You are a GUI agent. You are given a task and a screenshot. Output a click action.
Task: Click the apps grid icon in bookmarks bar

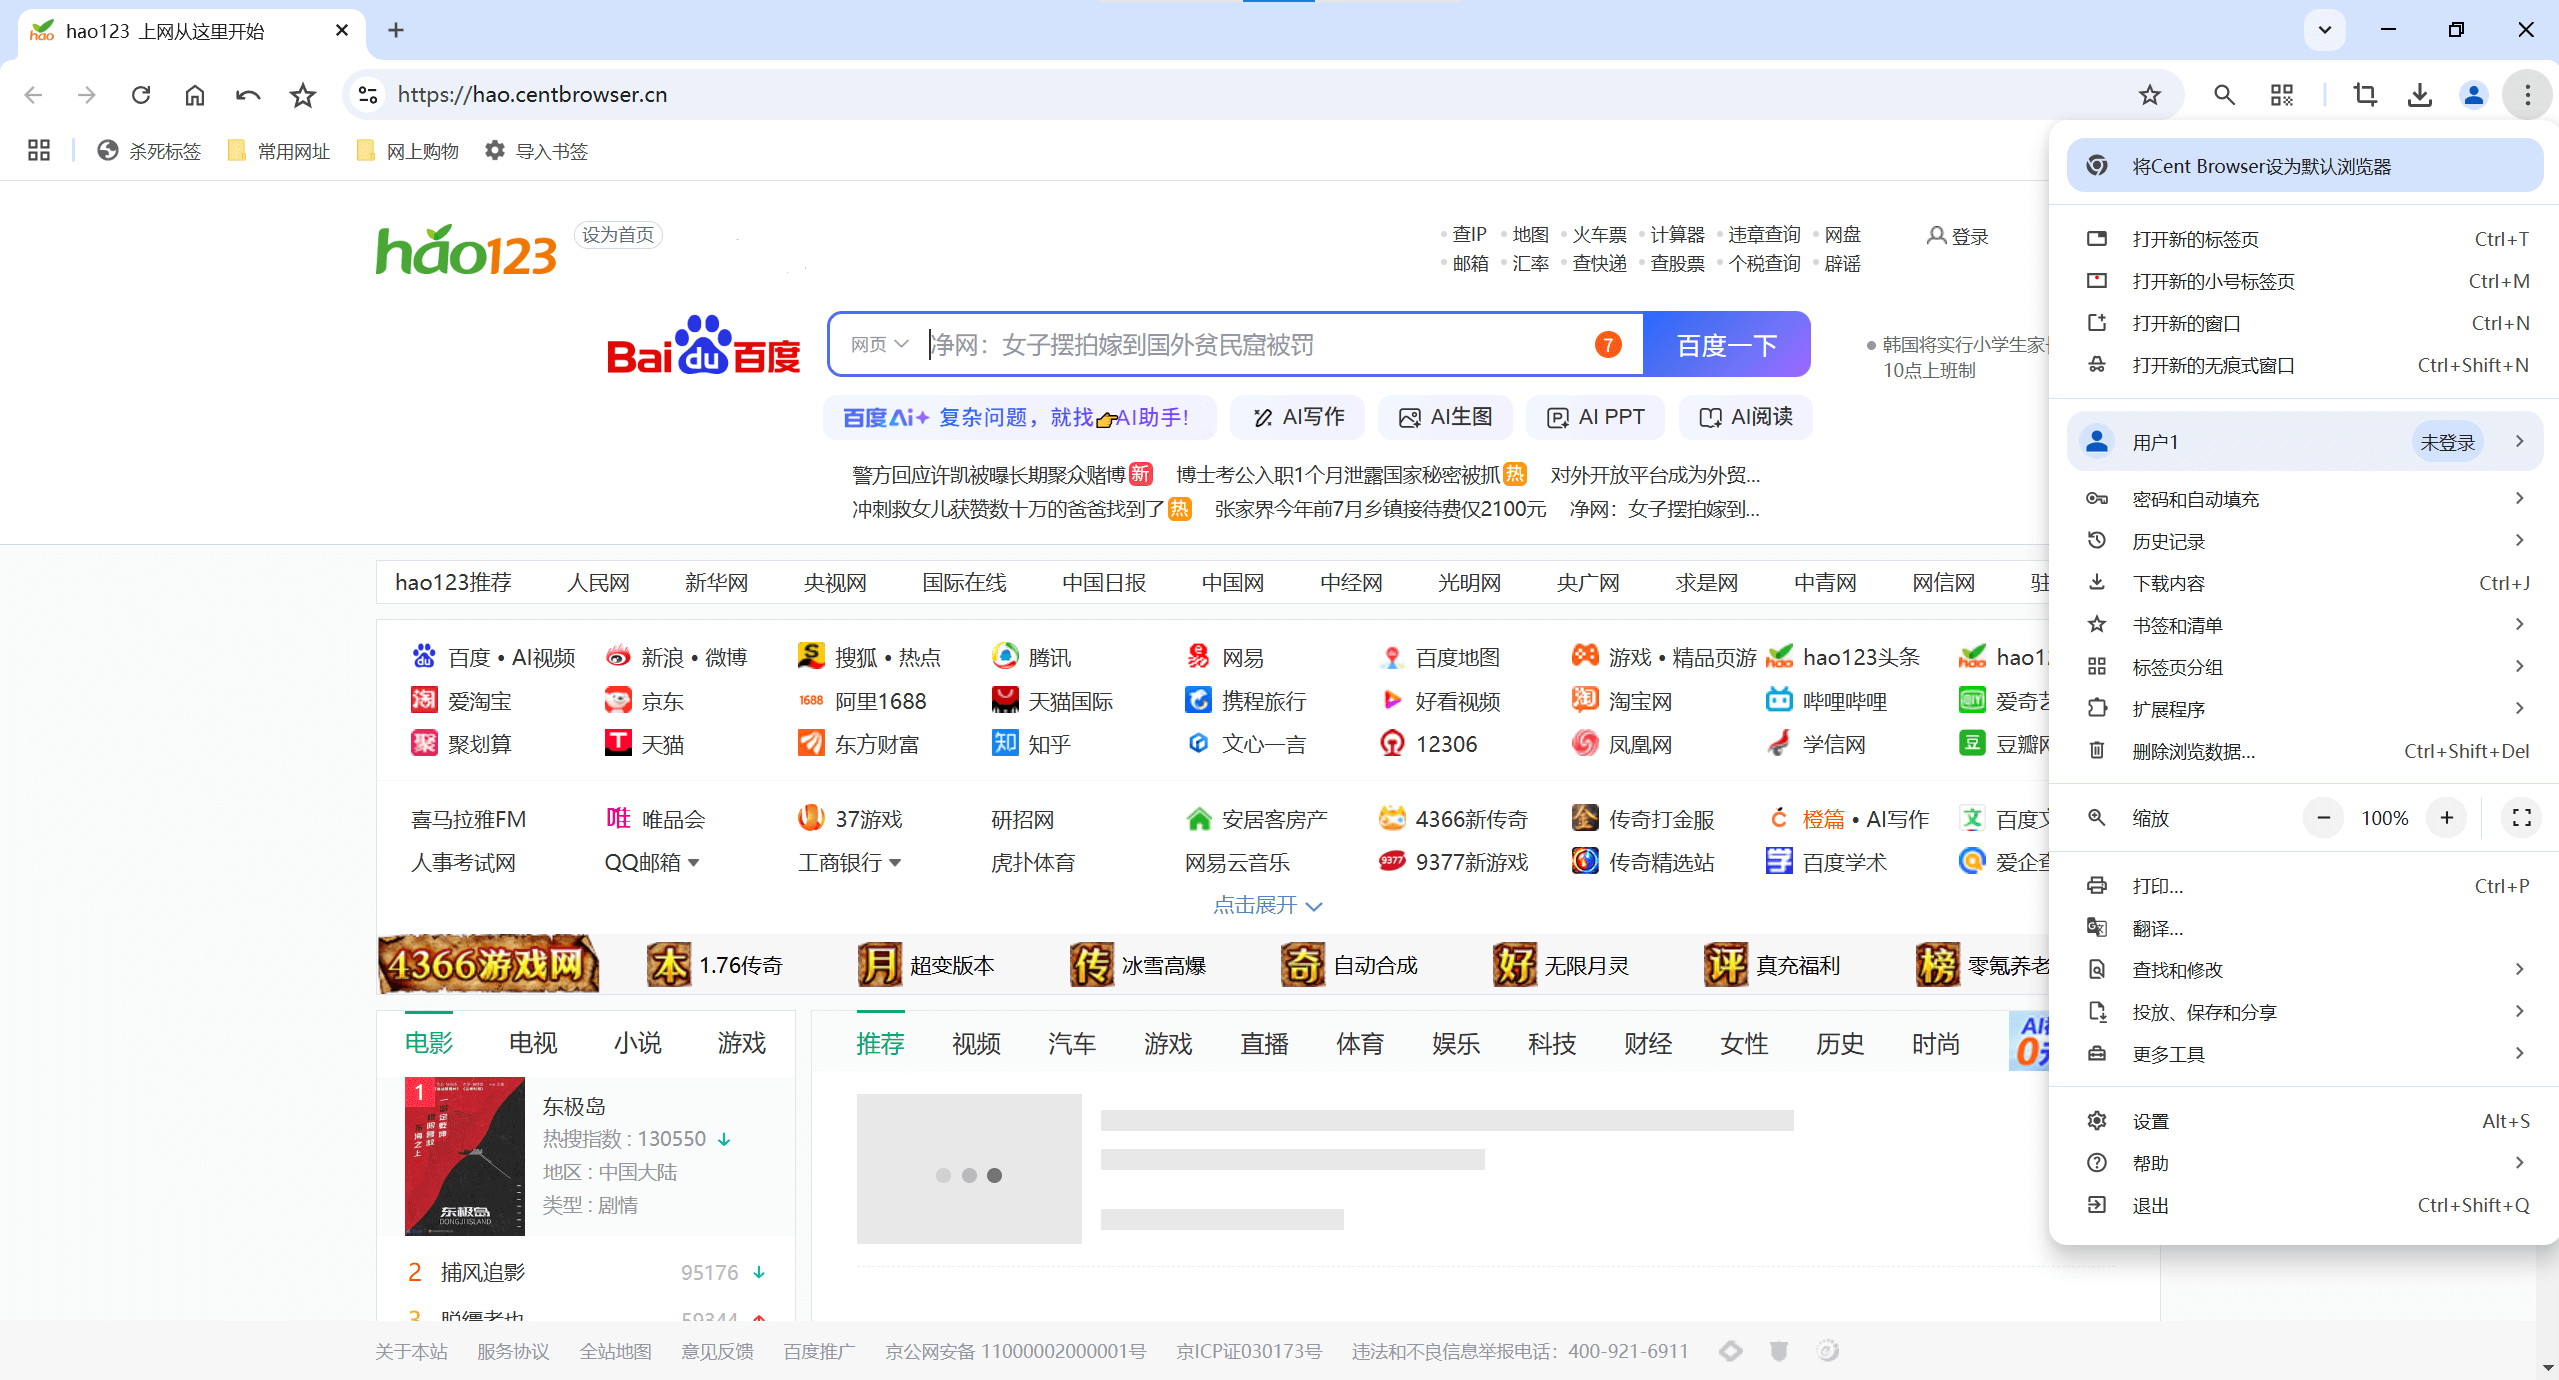coord(39,151)
